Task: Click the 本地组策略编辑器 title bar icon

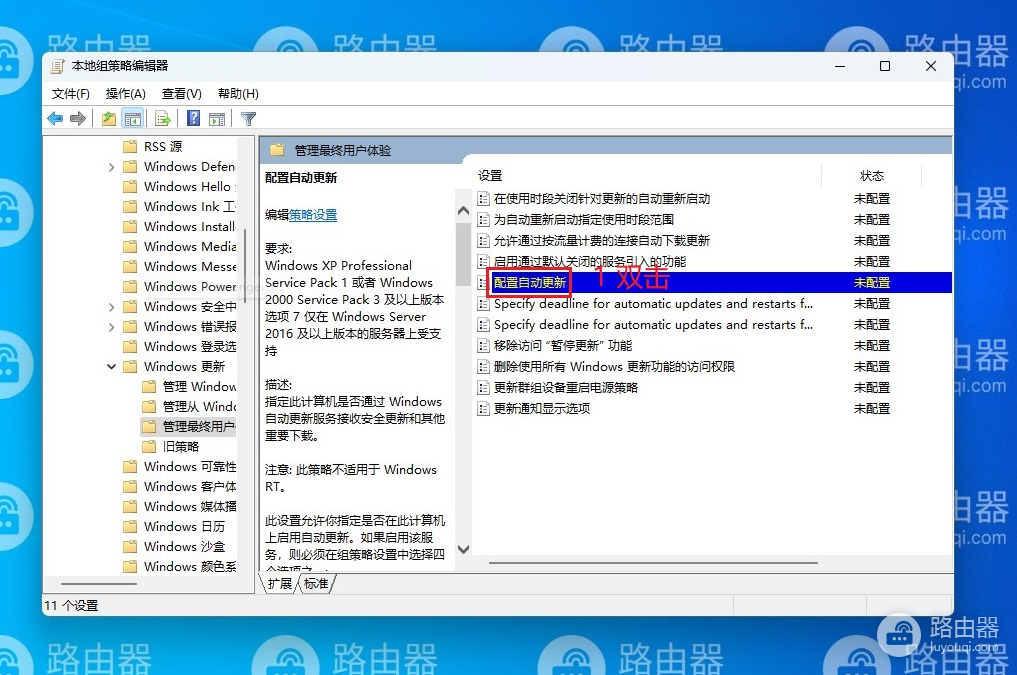Action: 58,66
